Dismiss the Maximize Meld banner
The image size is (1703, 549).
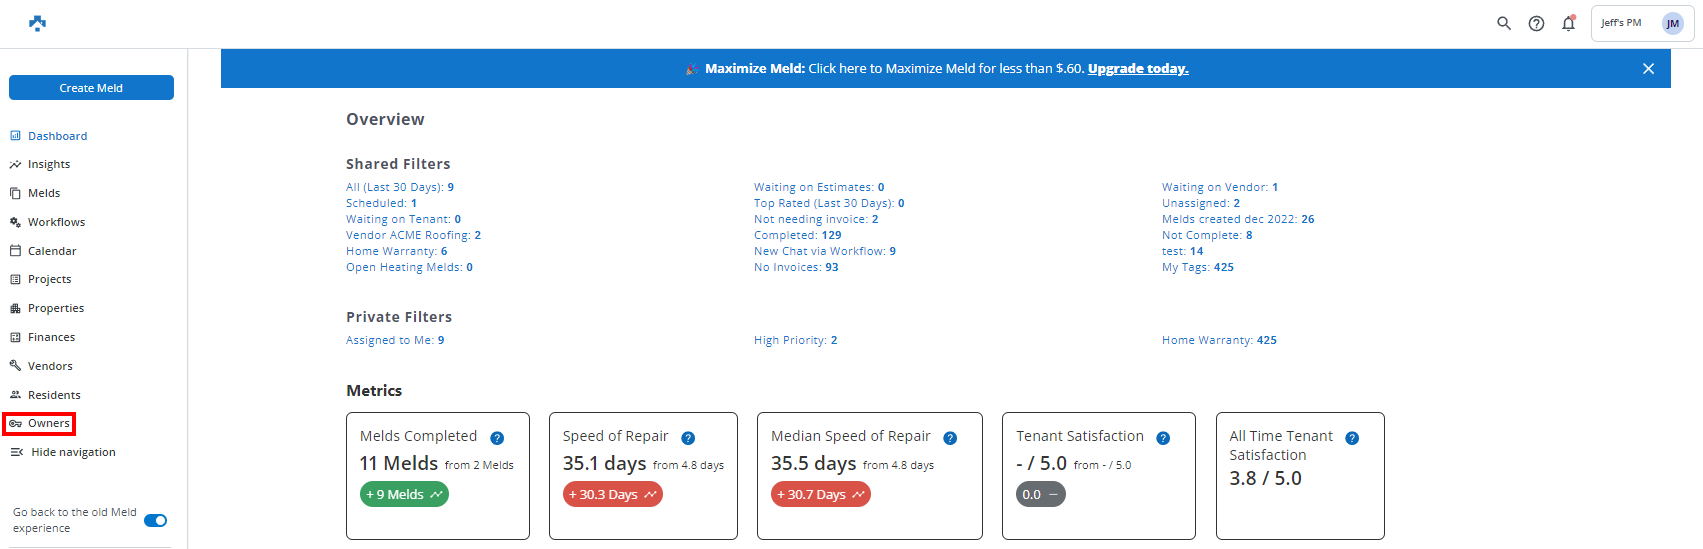(x=1648, y=69)
